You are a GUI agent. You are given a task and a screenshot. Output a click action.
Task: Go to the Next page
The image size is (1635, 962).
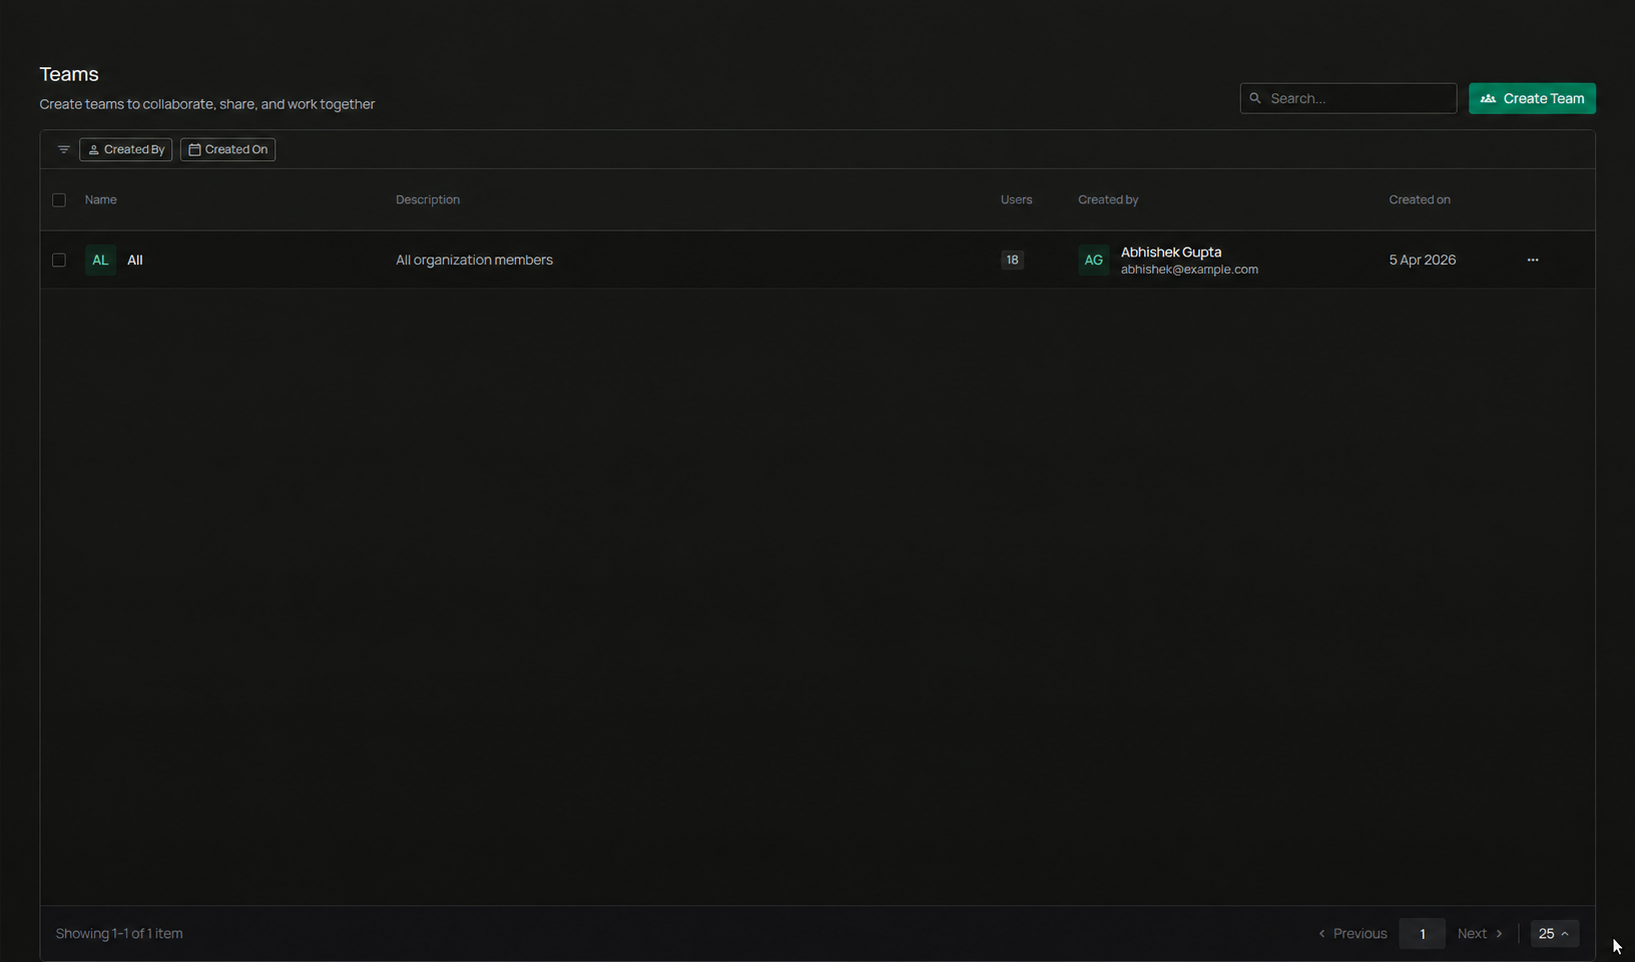pos(1480,933)
